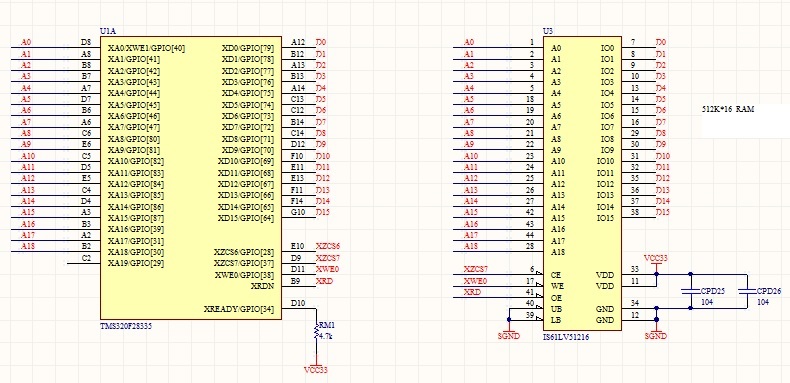Select the A10 net label on U3
The width and height of the screenshot is (790, 383).
(471, 156)
